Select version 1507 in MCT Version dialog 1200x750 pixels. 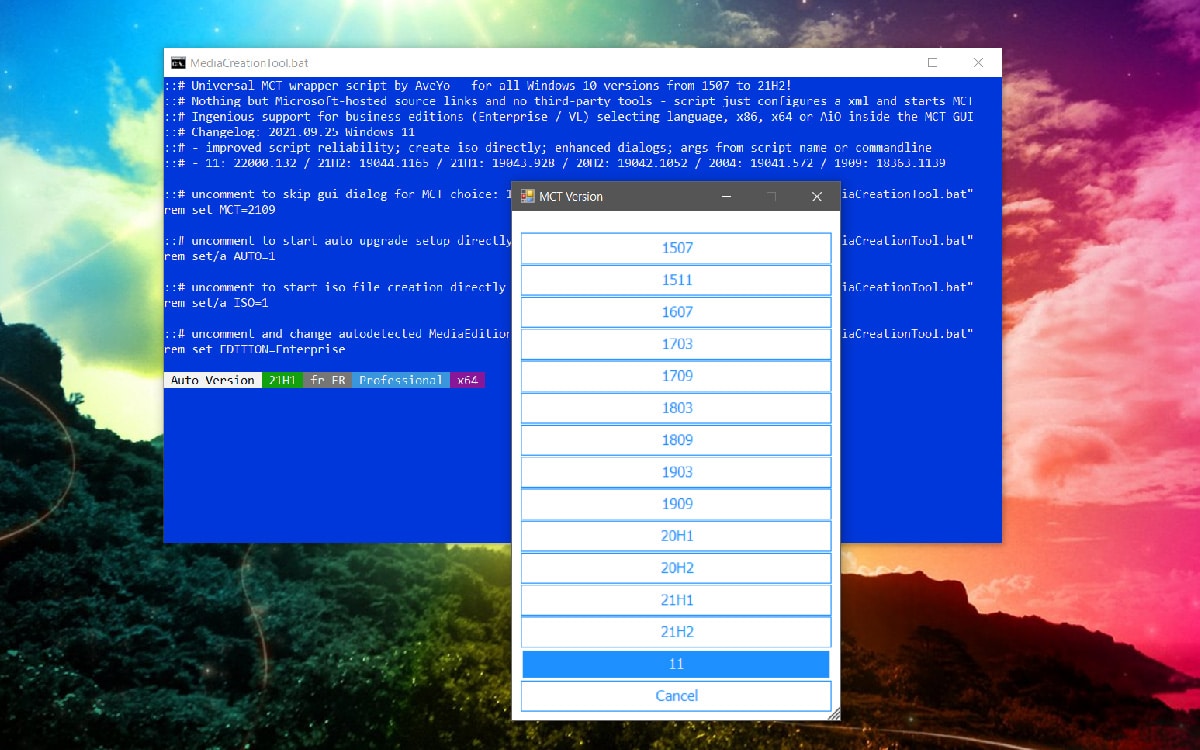676,248
